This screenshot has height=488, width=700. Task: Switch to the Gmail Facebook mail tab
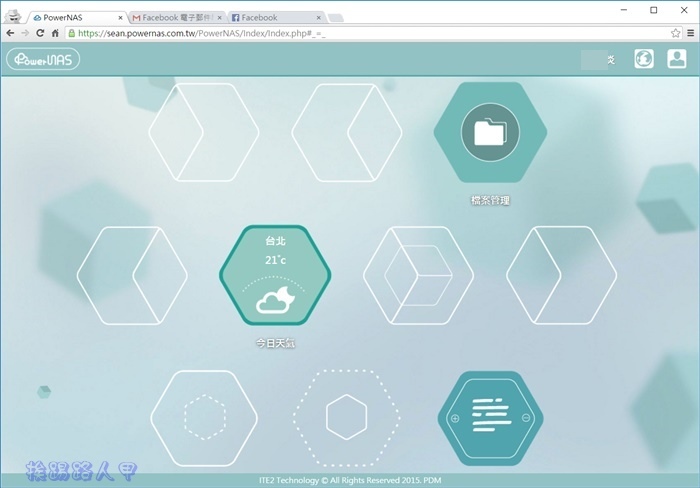point(176,17)
